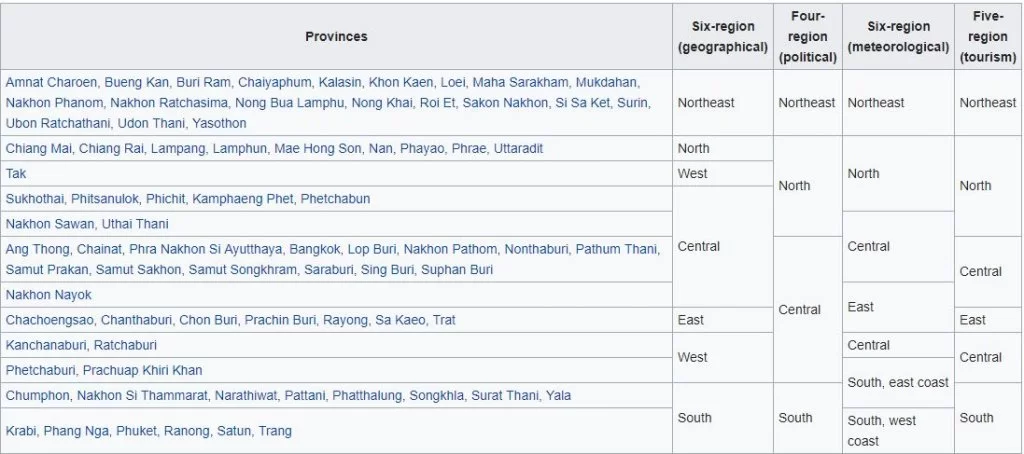Click the Six-region (geographical) column header
The image size is (1024, 454).
click(x=721, y=36)
